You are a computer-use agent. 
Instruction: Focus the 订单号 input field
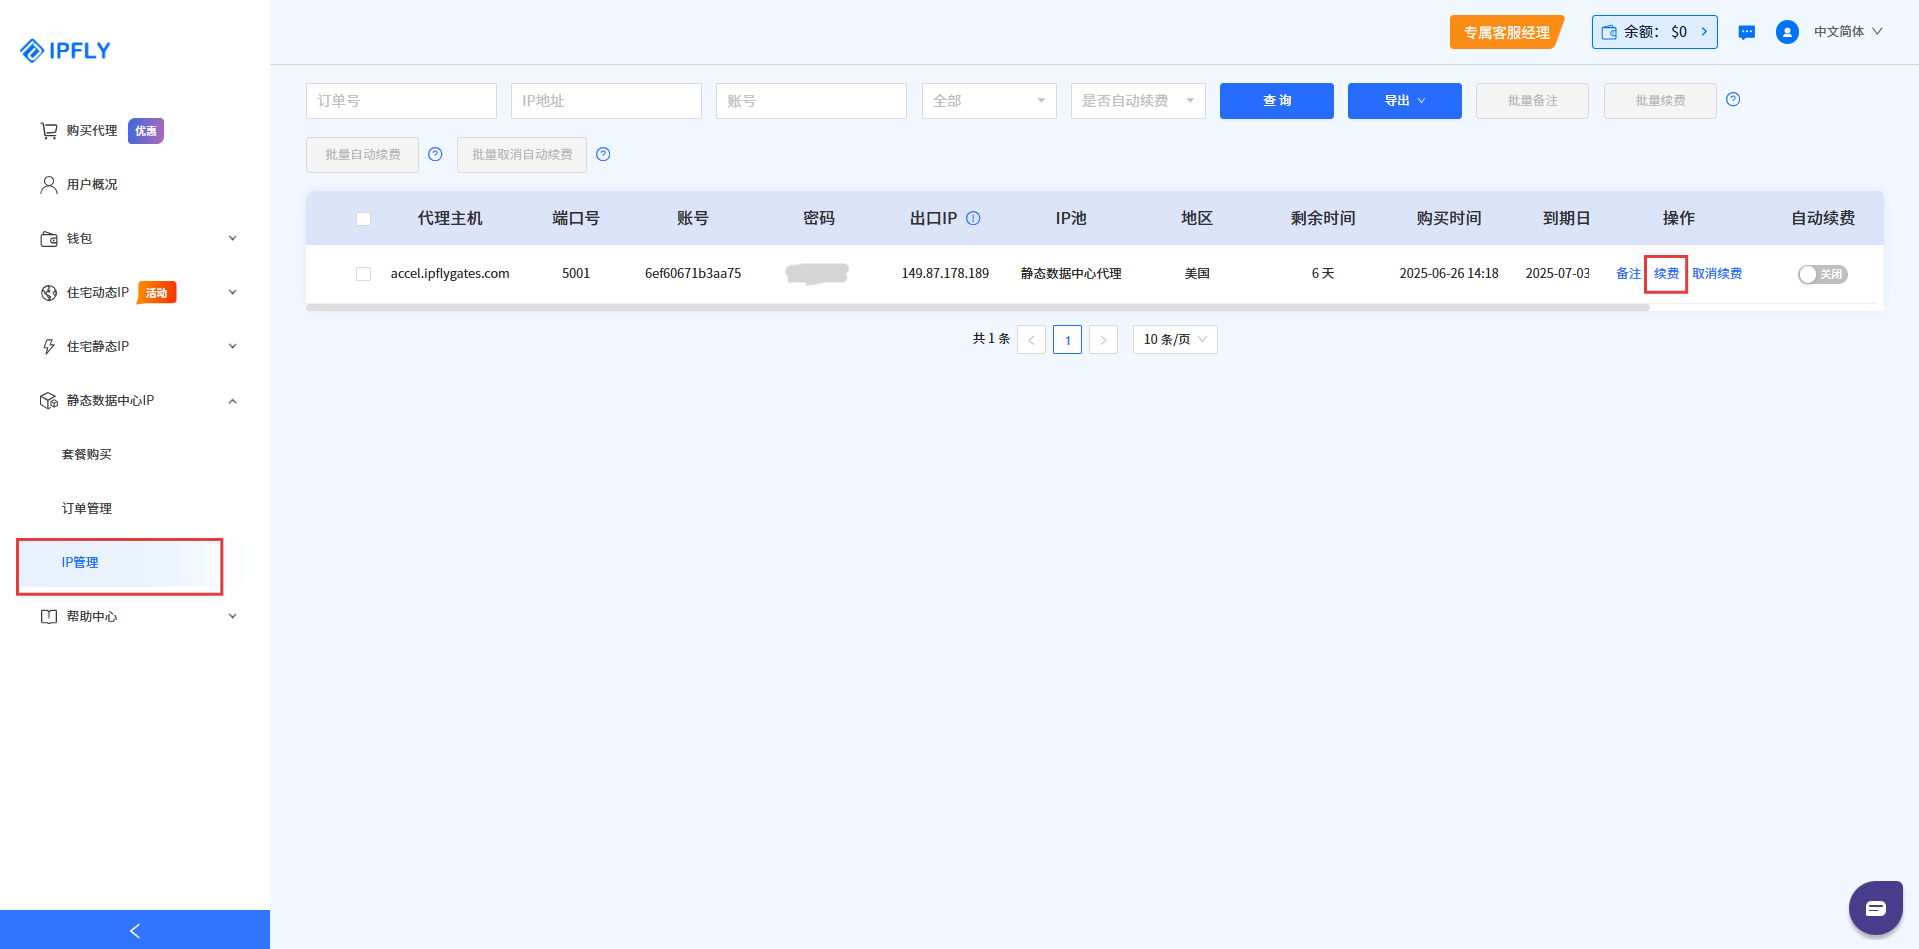click(401, 101)
